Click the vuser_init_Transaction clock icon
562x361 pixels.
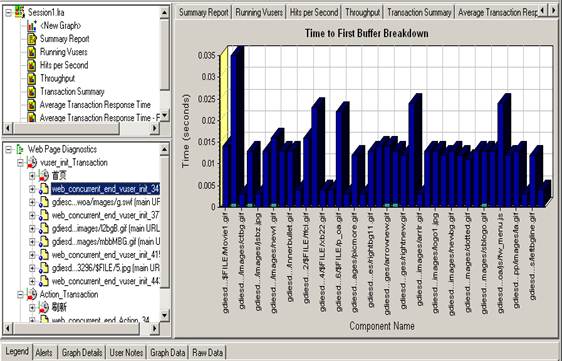pyautogui.click(x=32, y=162)
